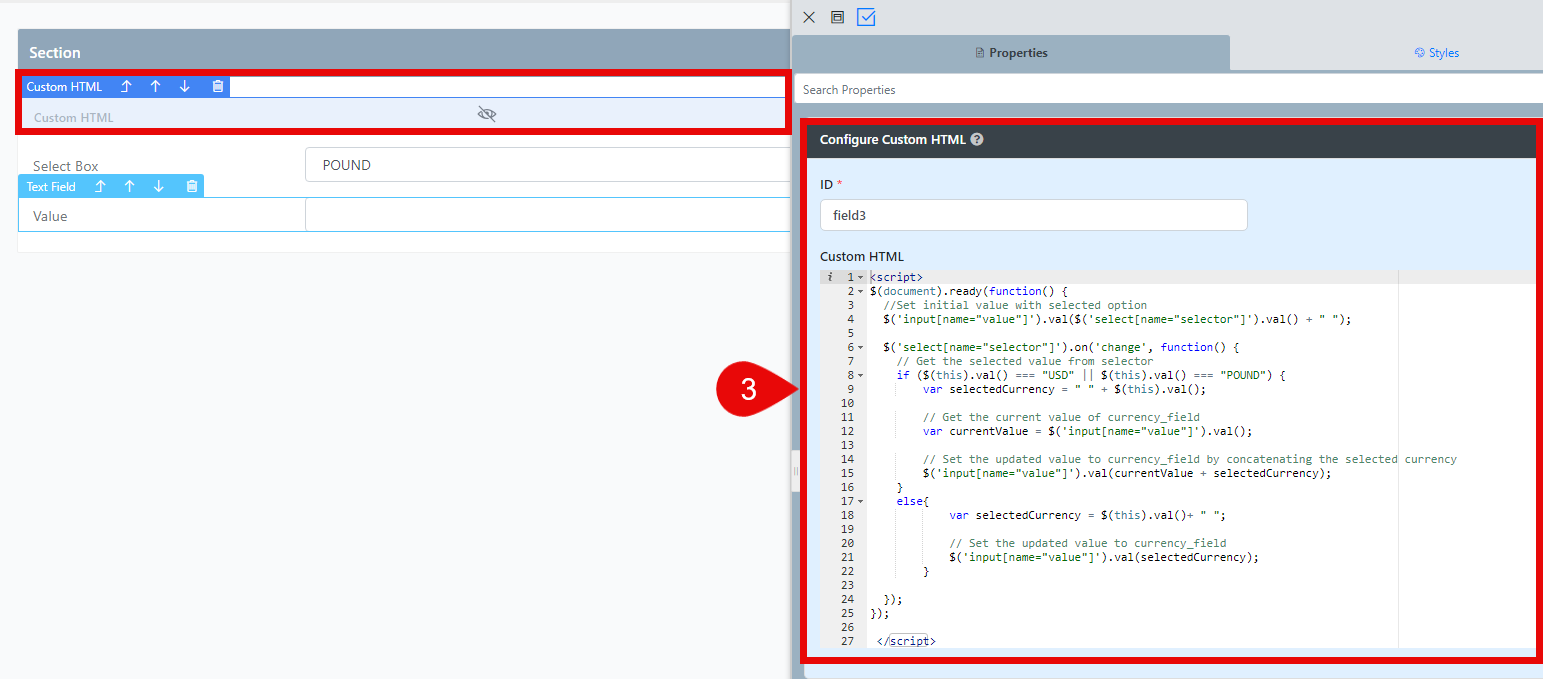Click the window icon next to the X
Image resolution: width=1543 pixels, height=679 pixels.
838,17
